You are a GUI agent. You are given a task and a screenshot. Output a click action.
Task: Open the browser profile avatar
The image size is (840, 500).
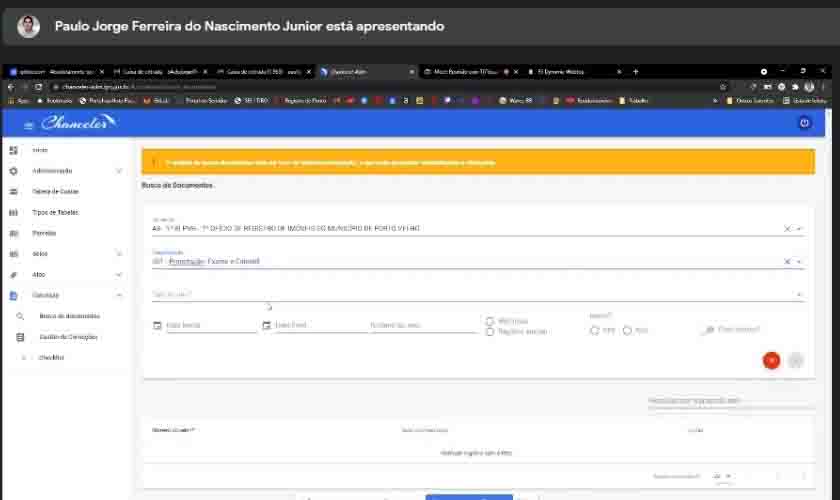(809, 86)
